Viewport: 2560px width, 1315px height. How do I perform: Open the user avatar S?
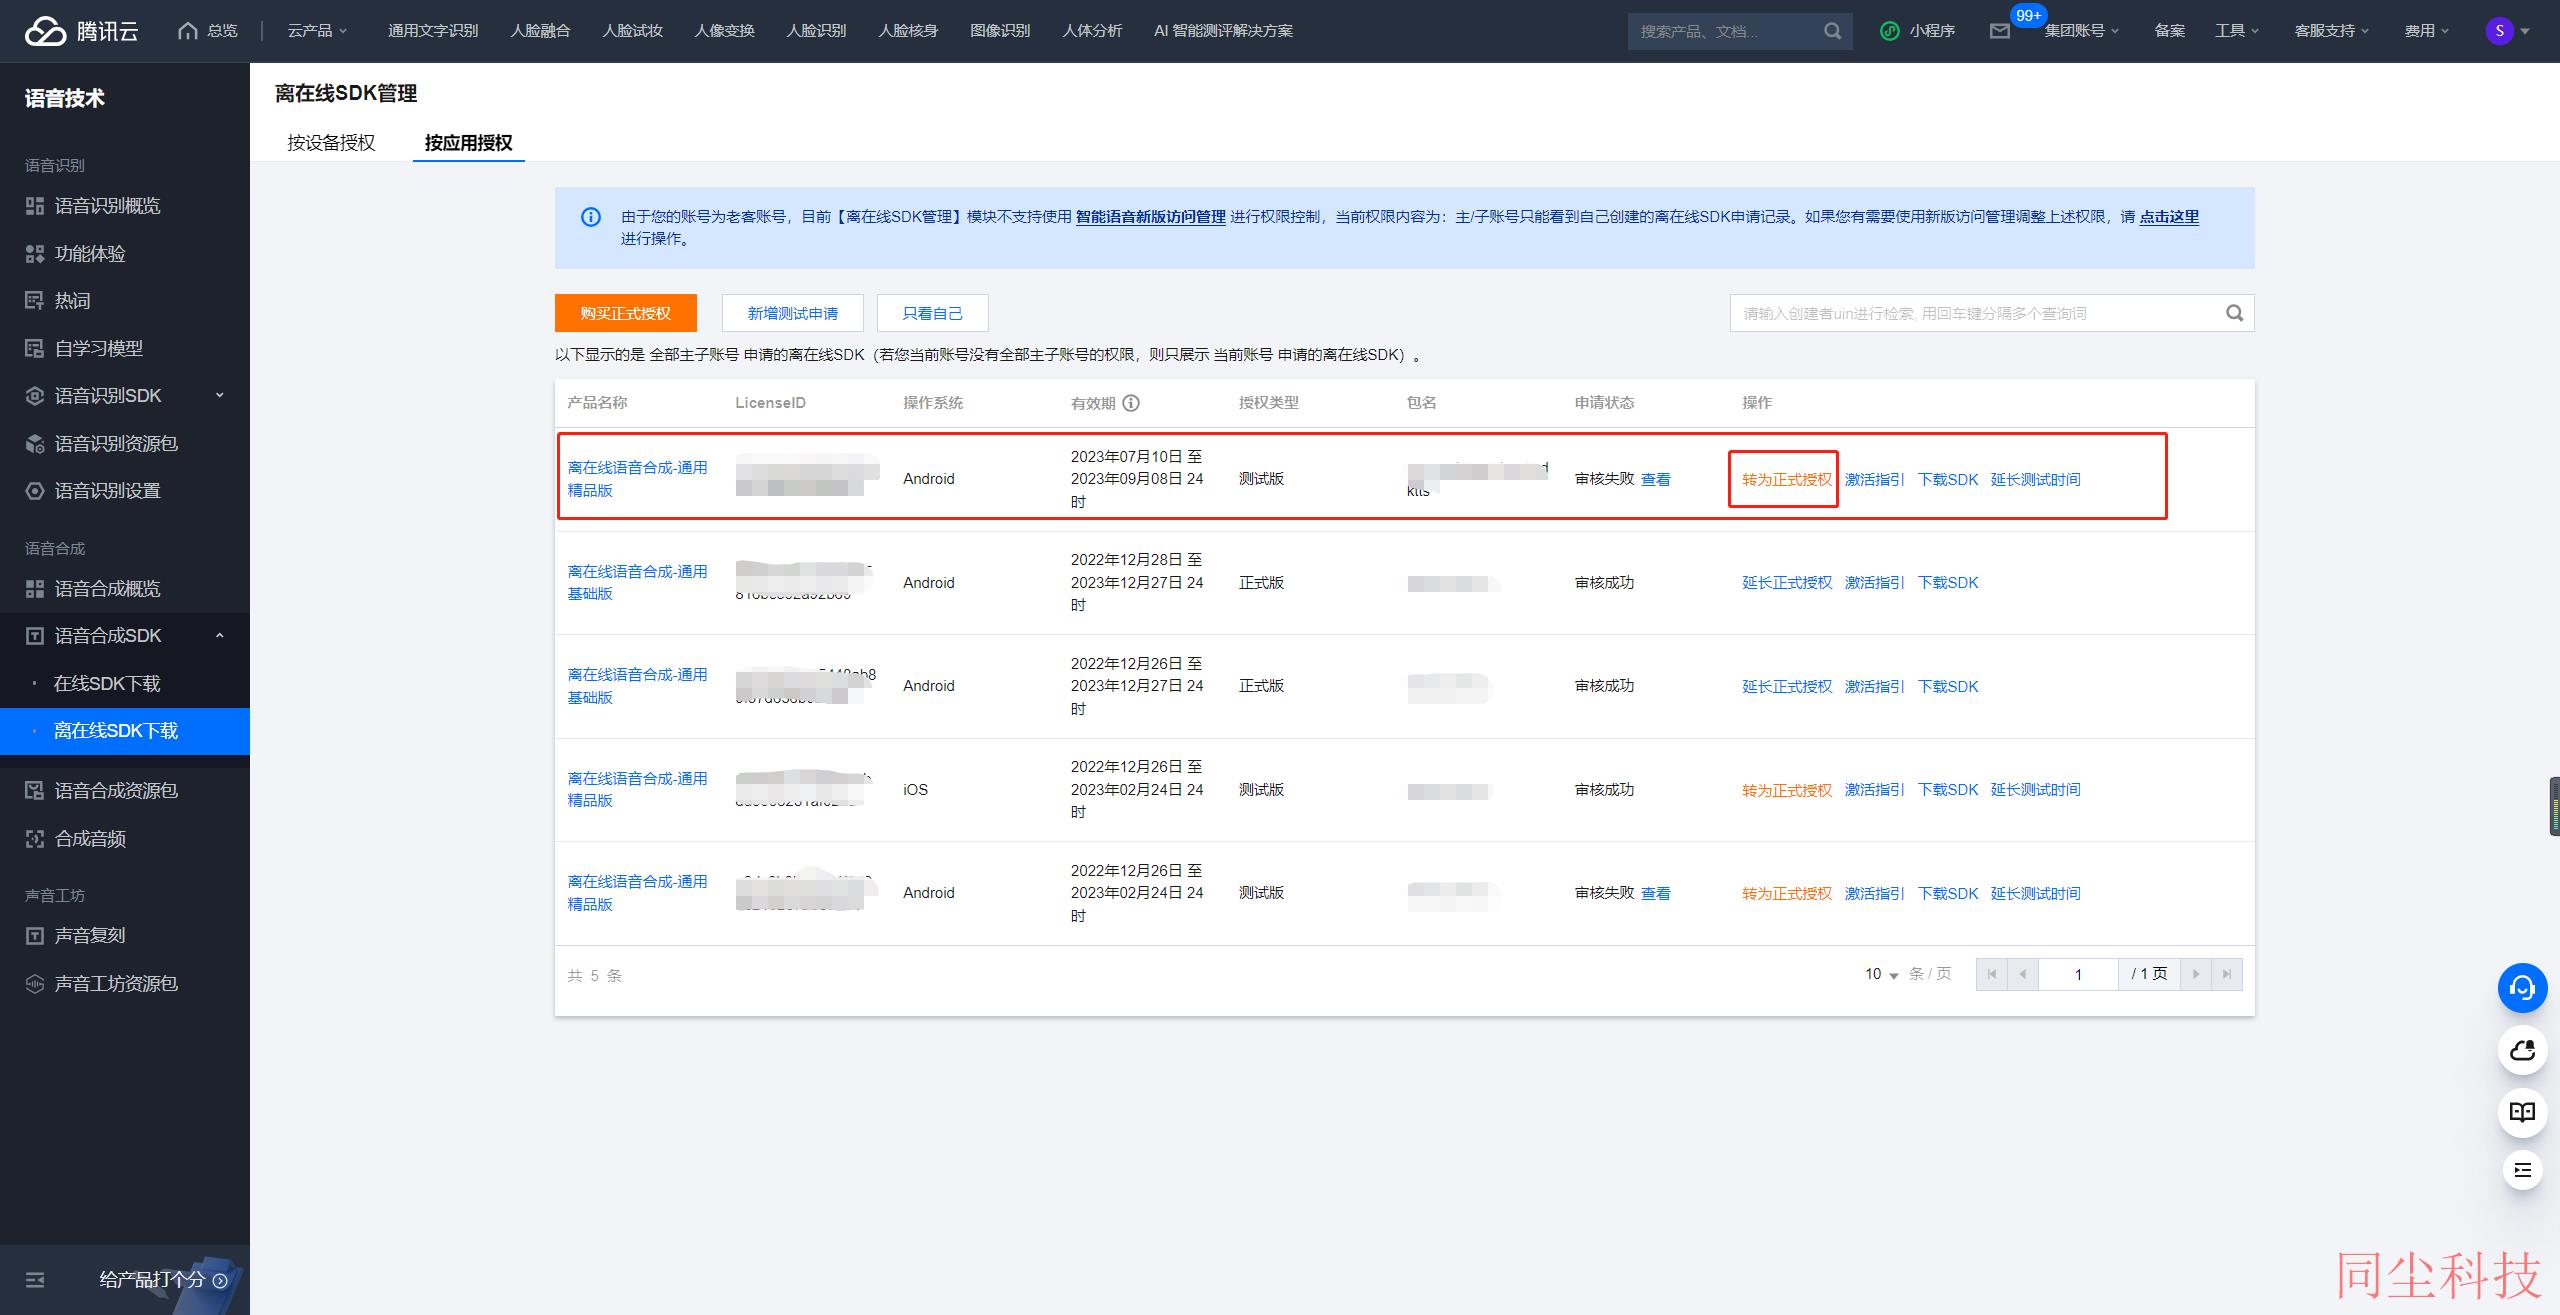pyautogui.click(x=2499, y=31)
